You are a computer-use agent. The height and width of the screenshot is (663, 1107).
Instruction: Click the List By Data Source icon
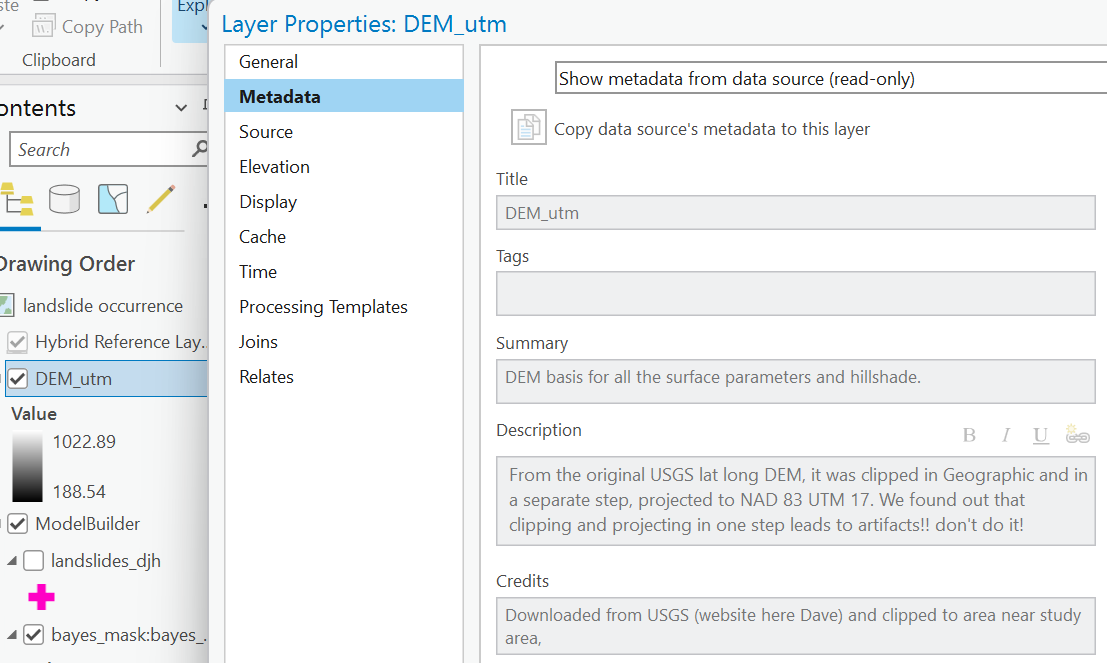65,200
